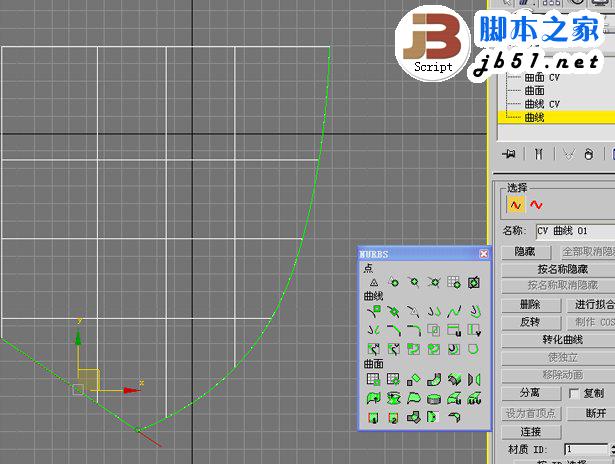Select Surface Edge Curve tool
The width and height of the screenshot is (615, 464).
pos(474,349)
